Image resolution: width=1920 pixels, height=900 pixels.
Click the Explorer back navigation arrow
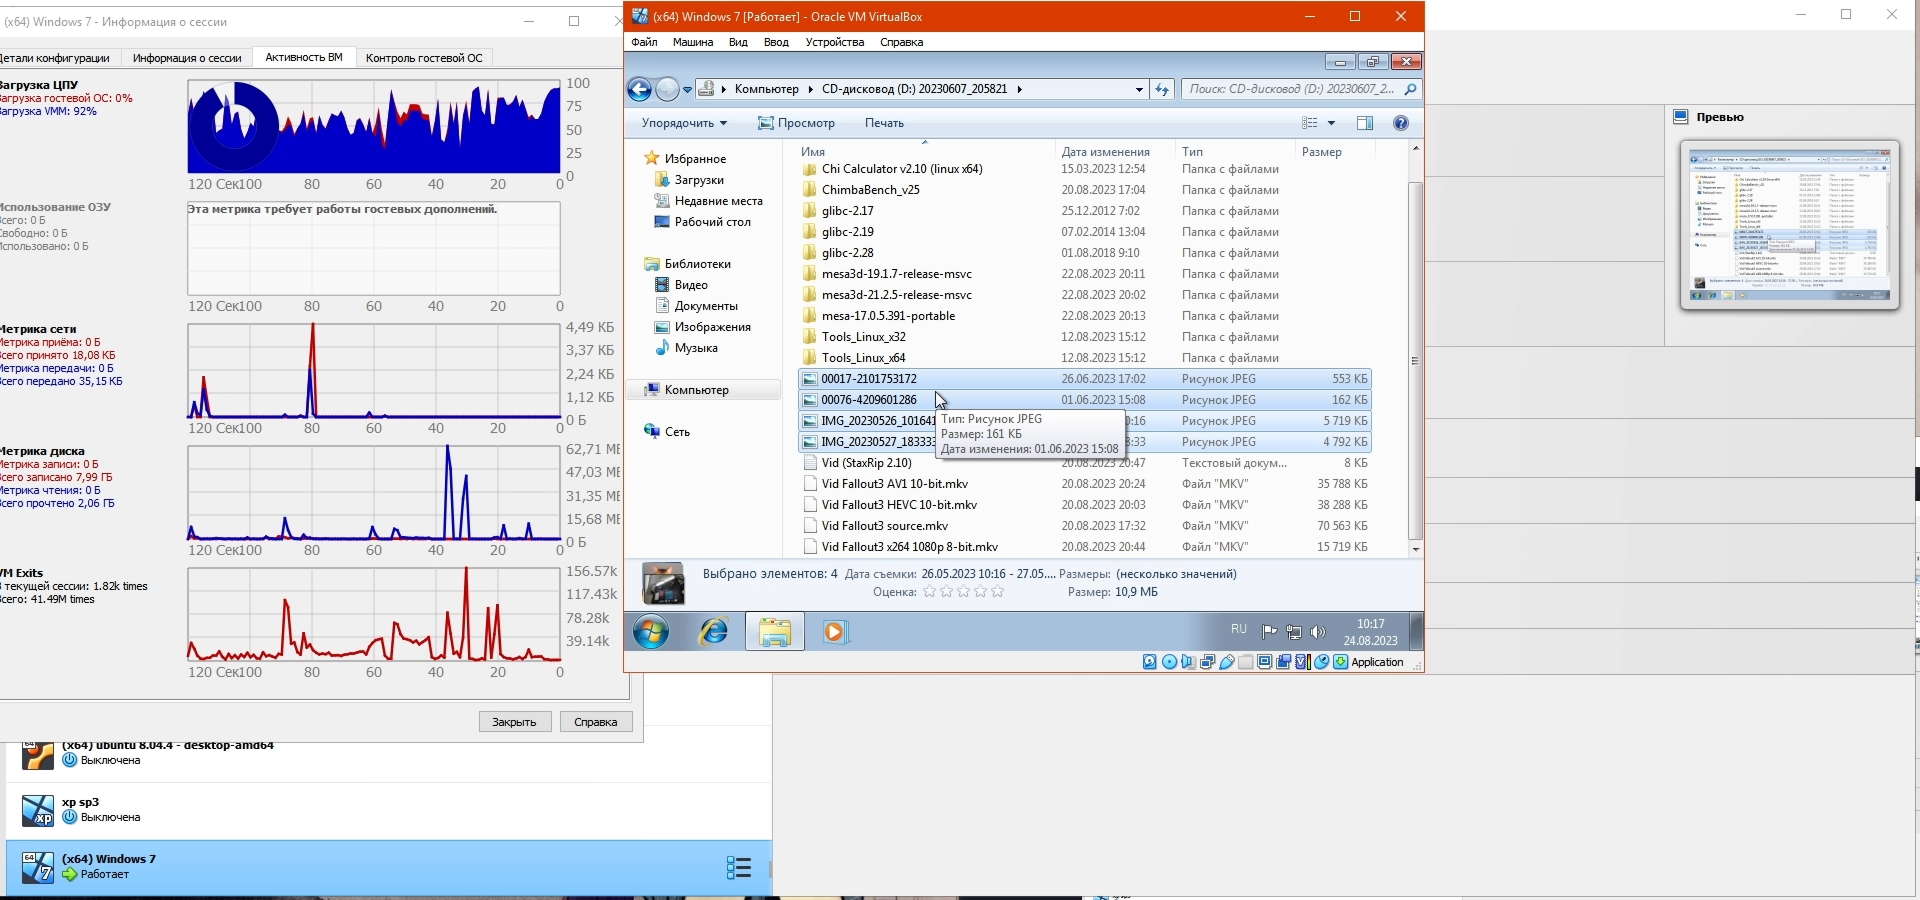pos(640,90)
